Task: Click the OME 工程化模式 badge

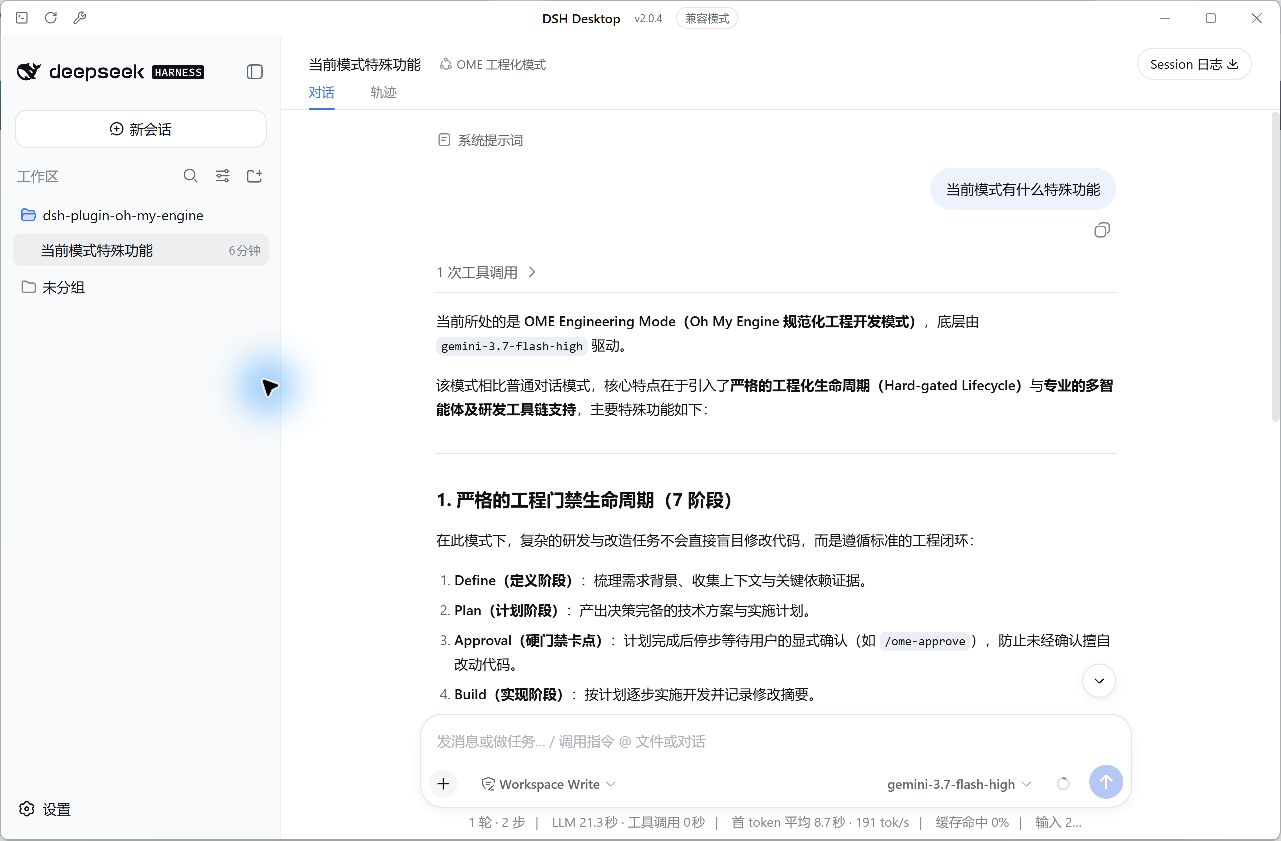Action: click(493, 65)
